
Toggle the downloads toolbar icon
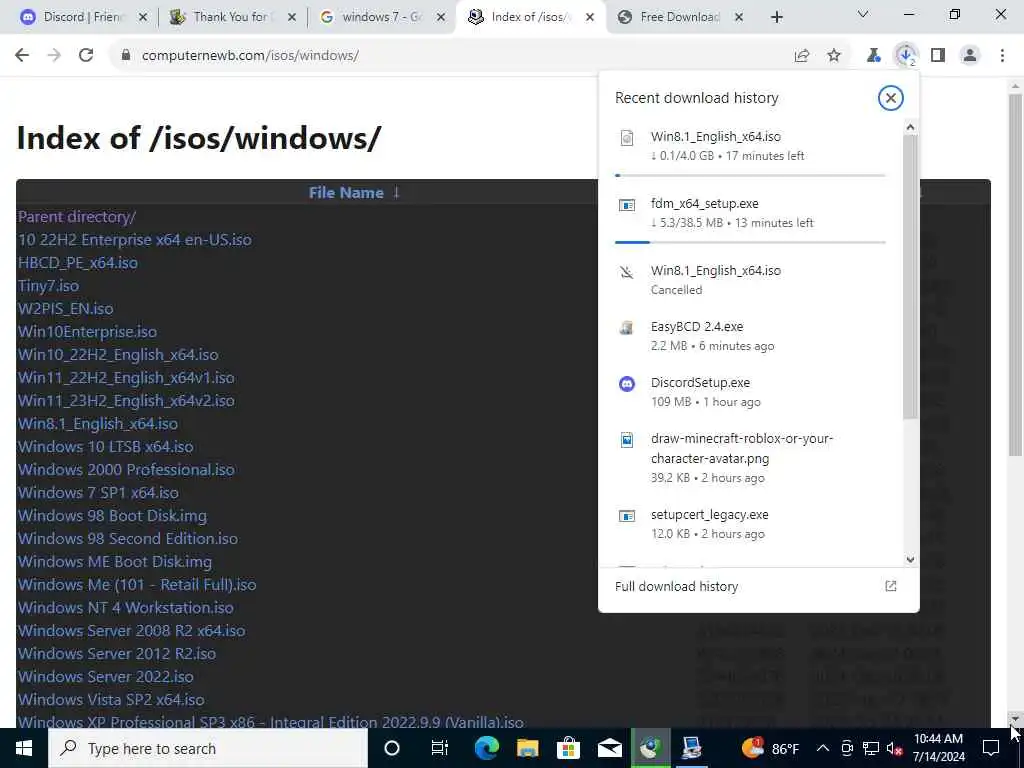coord(906,56)
